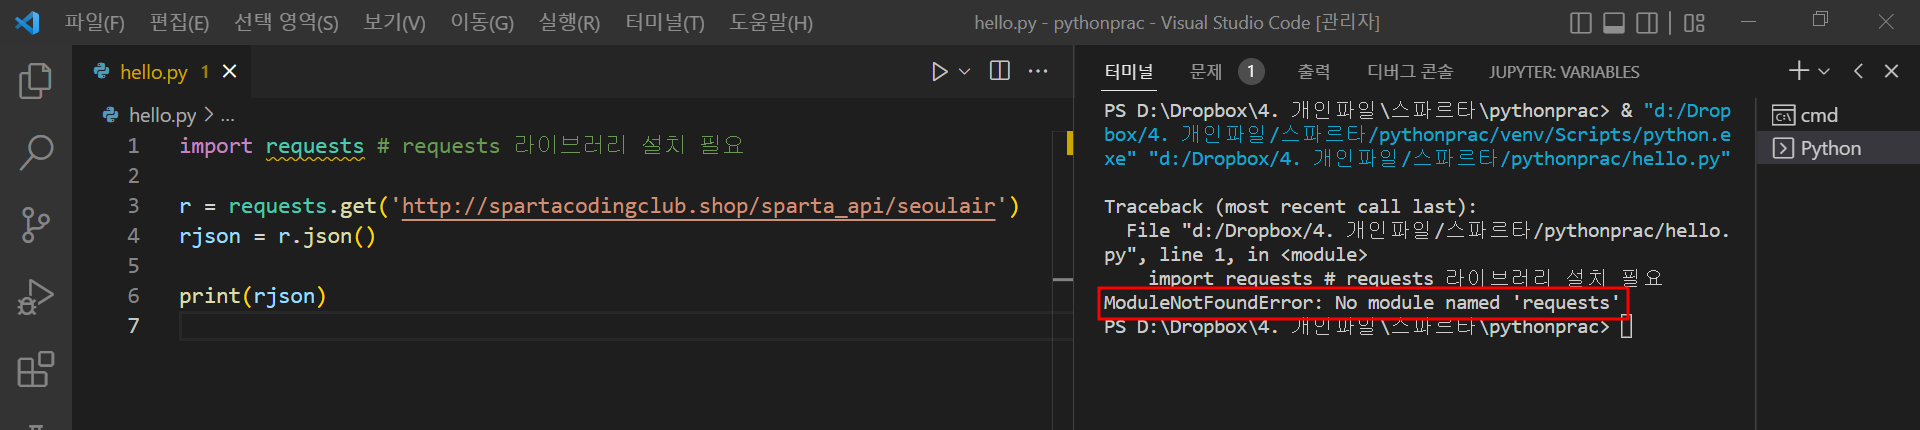Screen dimensions: 1920x430
Task: Open Run and Debug view
Action: click(35, 297)
